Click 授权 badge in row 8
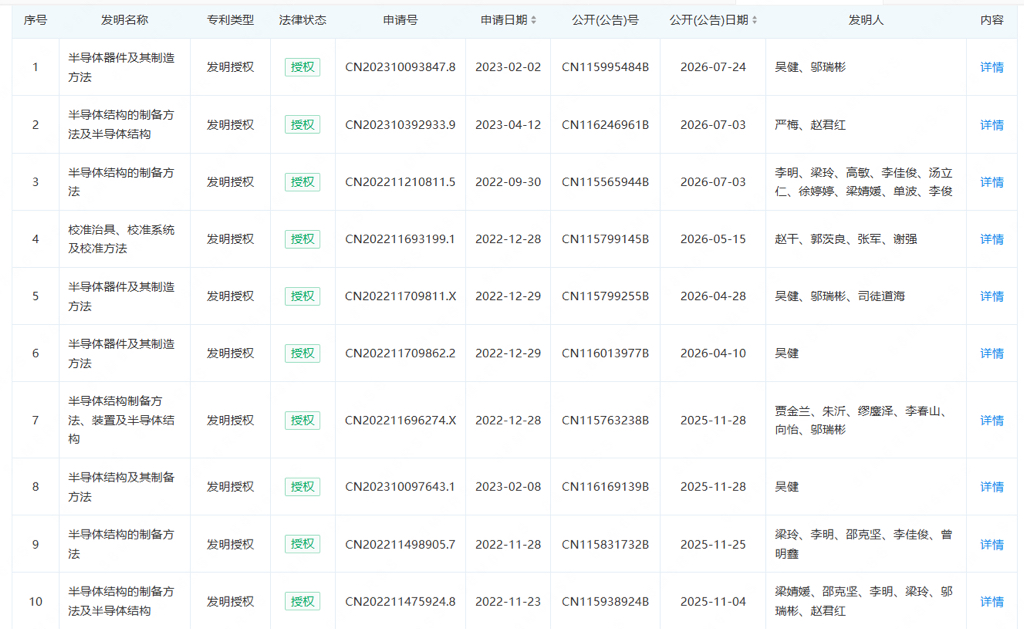This screenshot has height=629, width=1024. [302, 487]
